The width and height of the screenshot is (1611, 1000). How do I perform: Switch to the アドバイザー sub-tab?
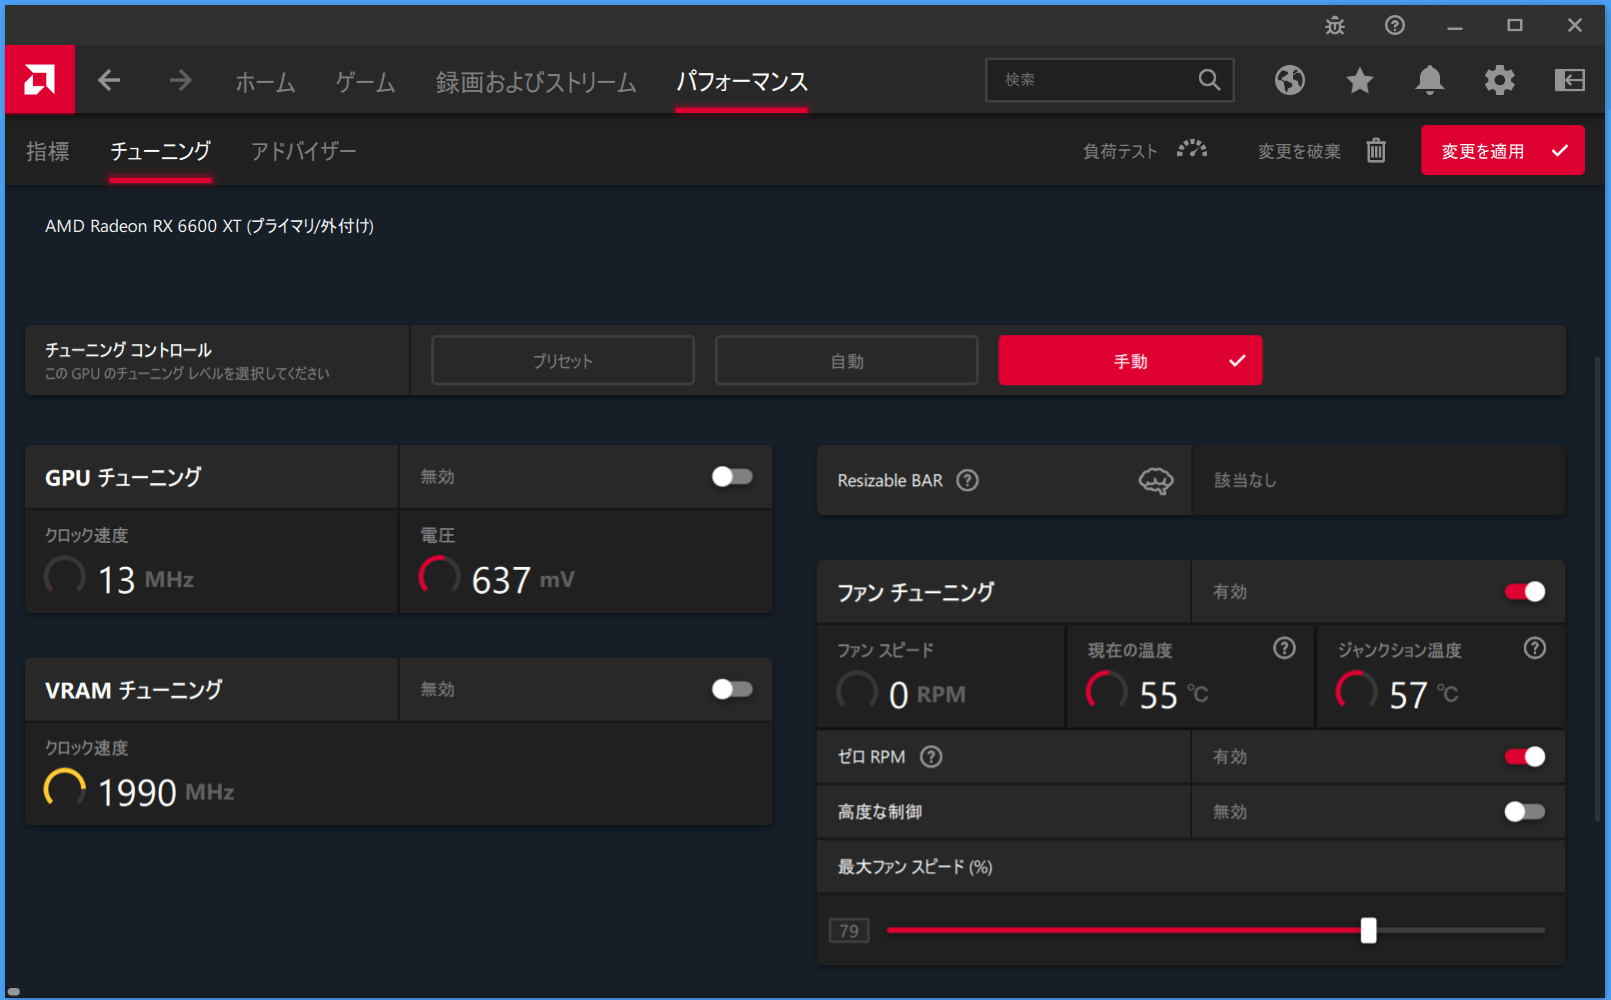tap(303, 151)
